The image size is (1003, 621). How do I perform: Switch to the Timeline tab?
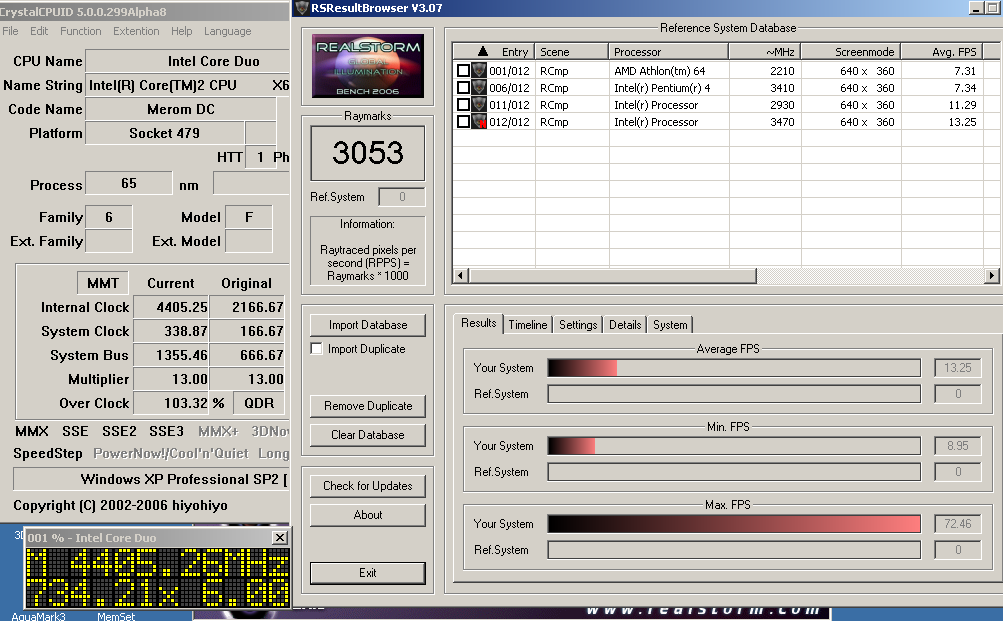click(x=527, y=325)
